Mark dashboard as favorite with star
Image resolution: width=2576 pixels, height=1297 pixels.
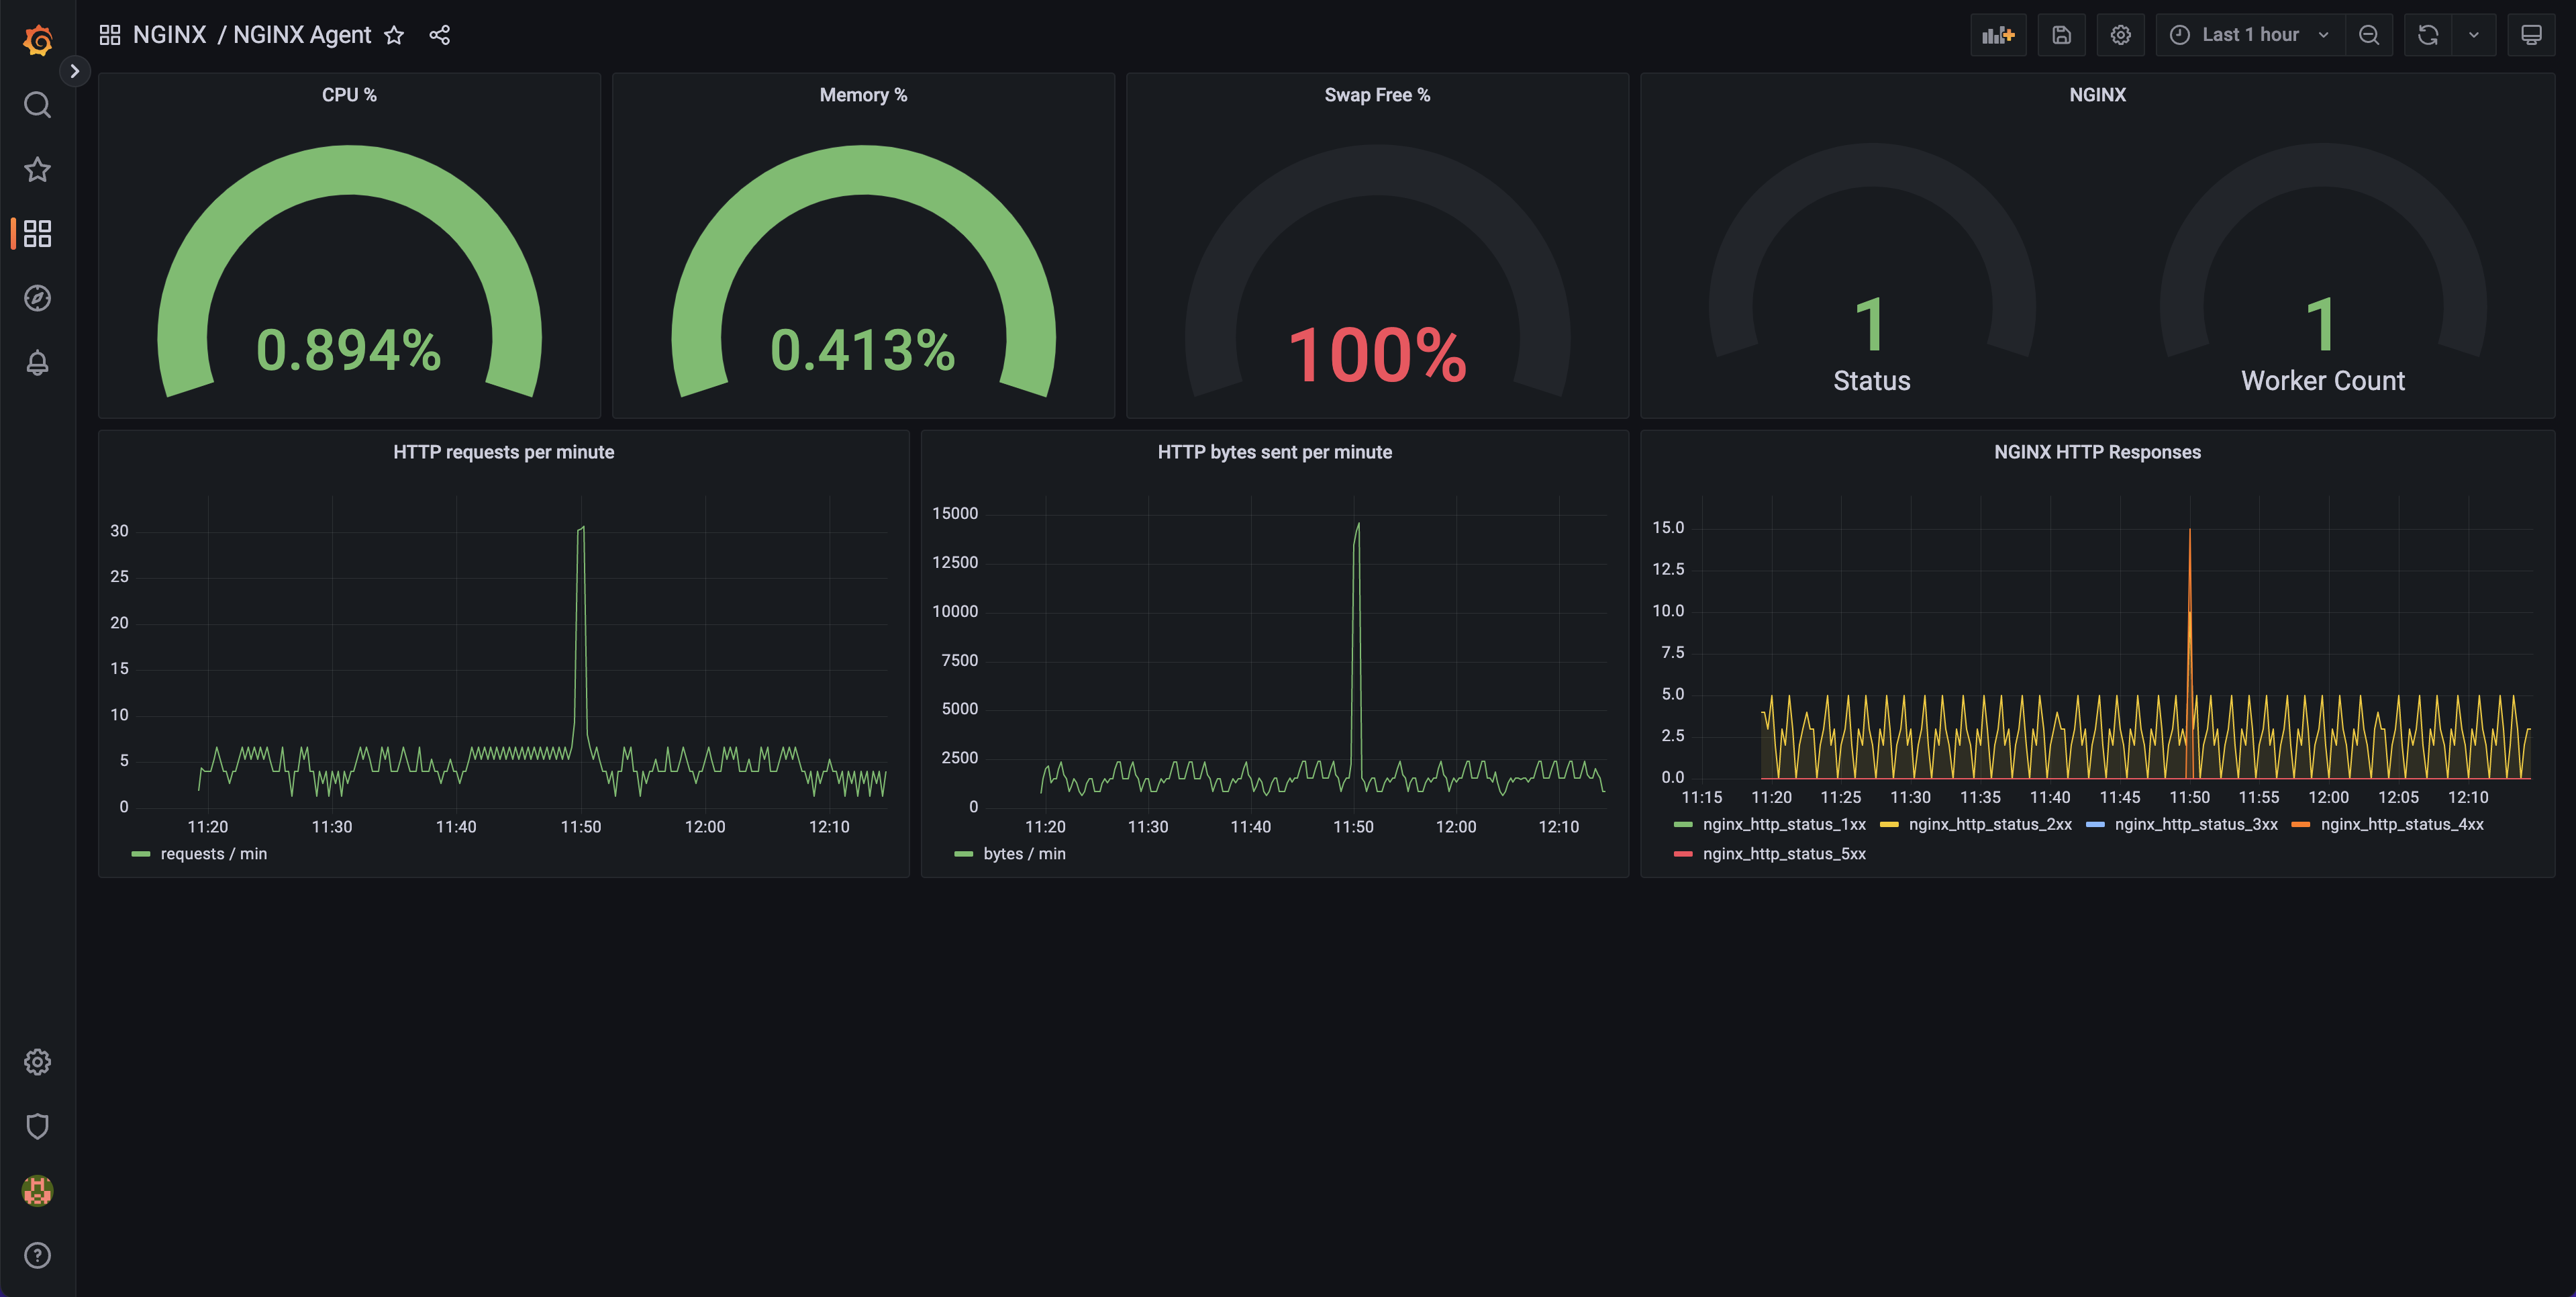point(394,35)
